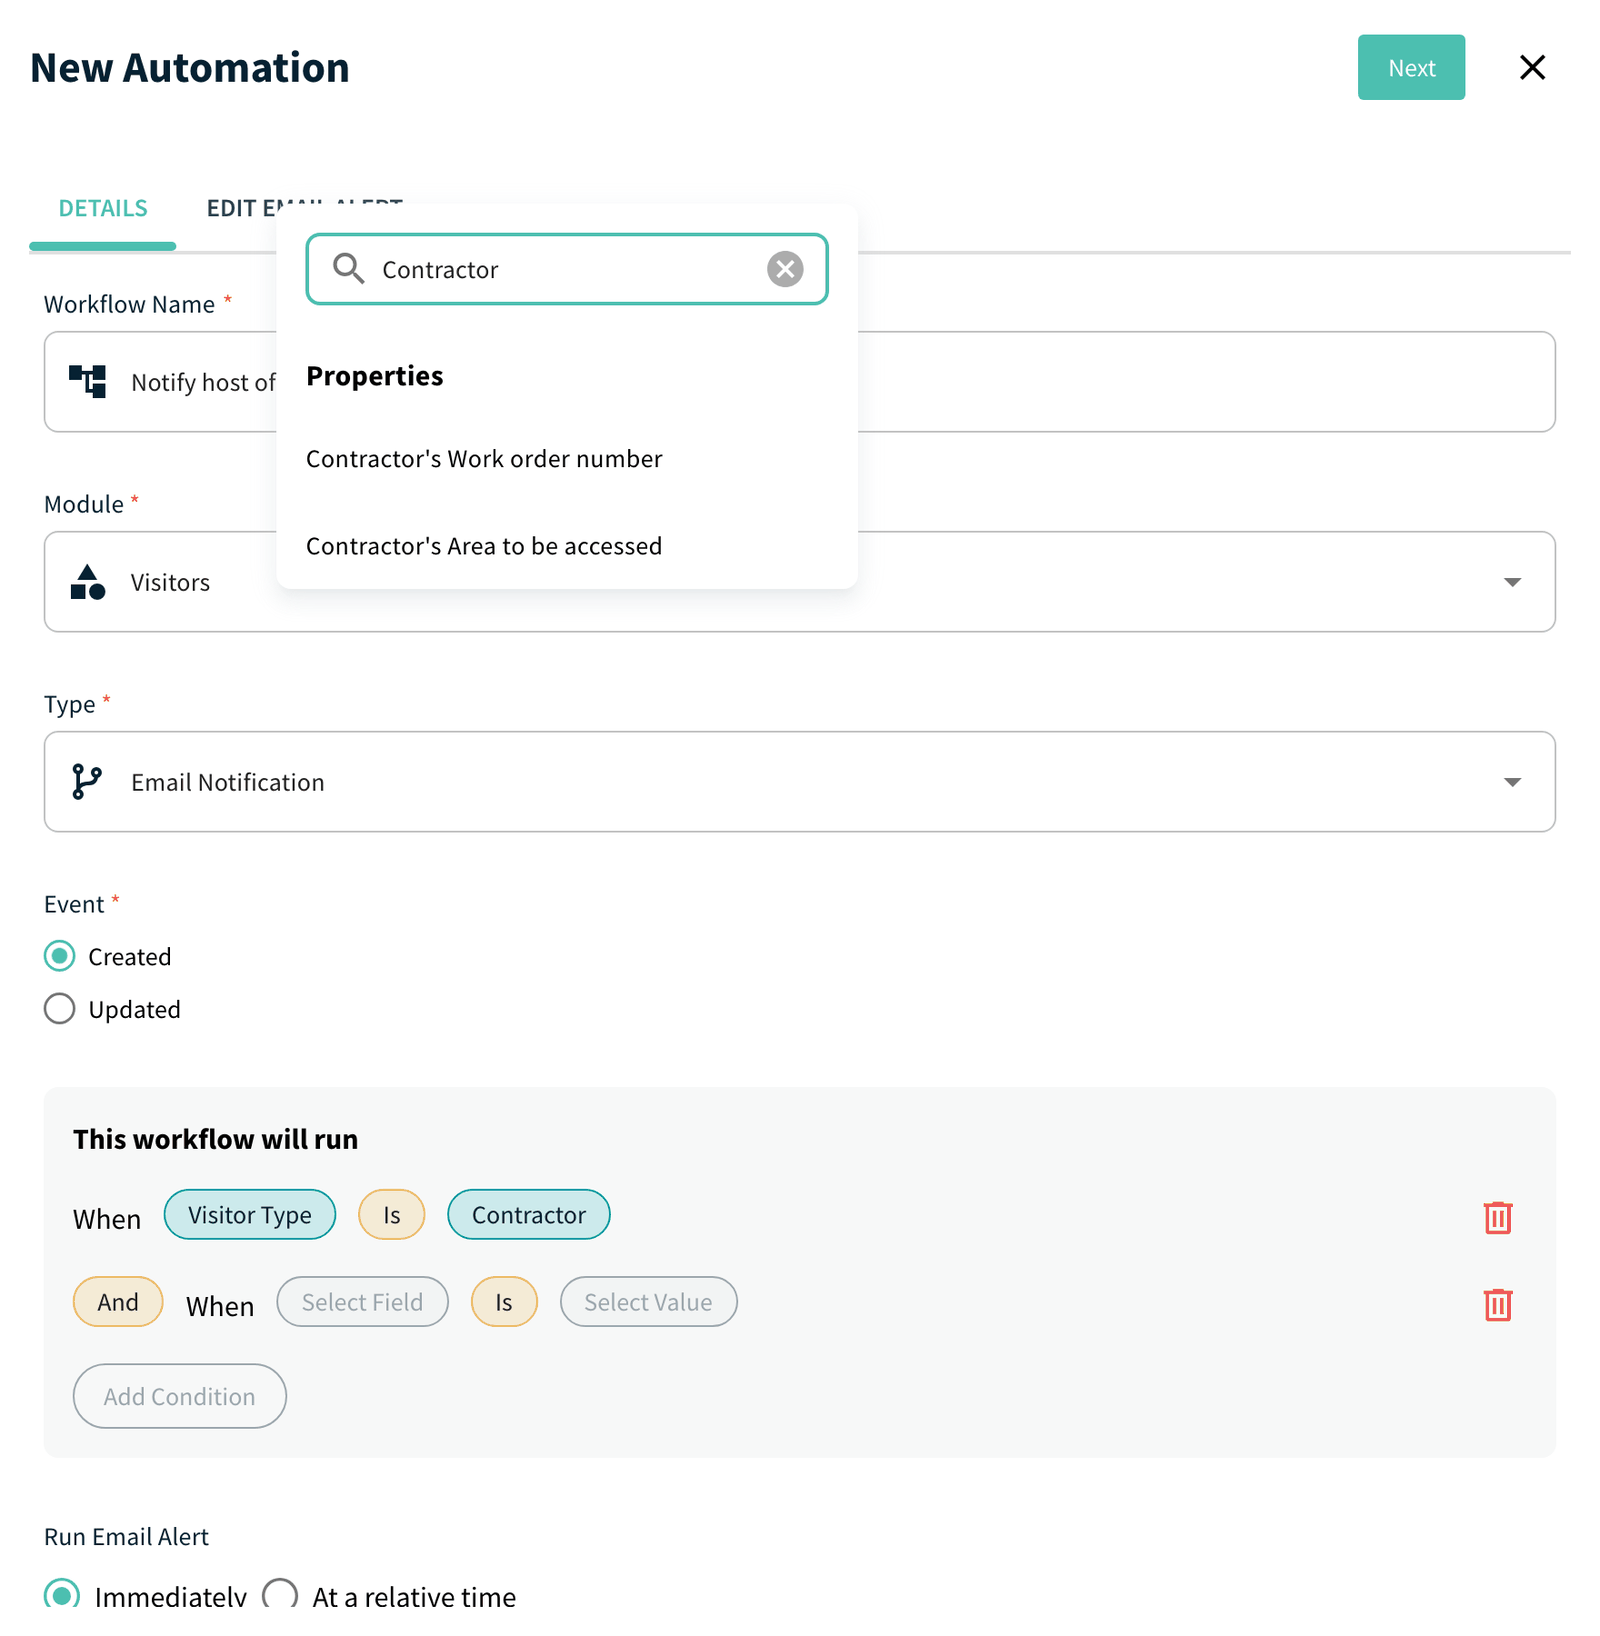
Task: Click the Visitors module shapes icon
Action: (x=88, y=582)
